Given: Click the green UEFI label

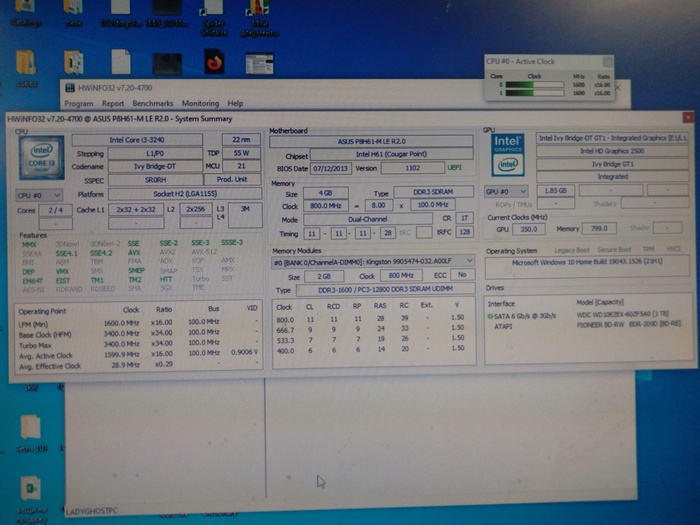Looking at the screenshot, I should pyautogui.click(x=454, y=168).
